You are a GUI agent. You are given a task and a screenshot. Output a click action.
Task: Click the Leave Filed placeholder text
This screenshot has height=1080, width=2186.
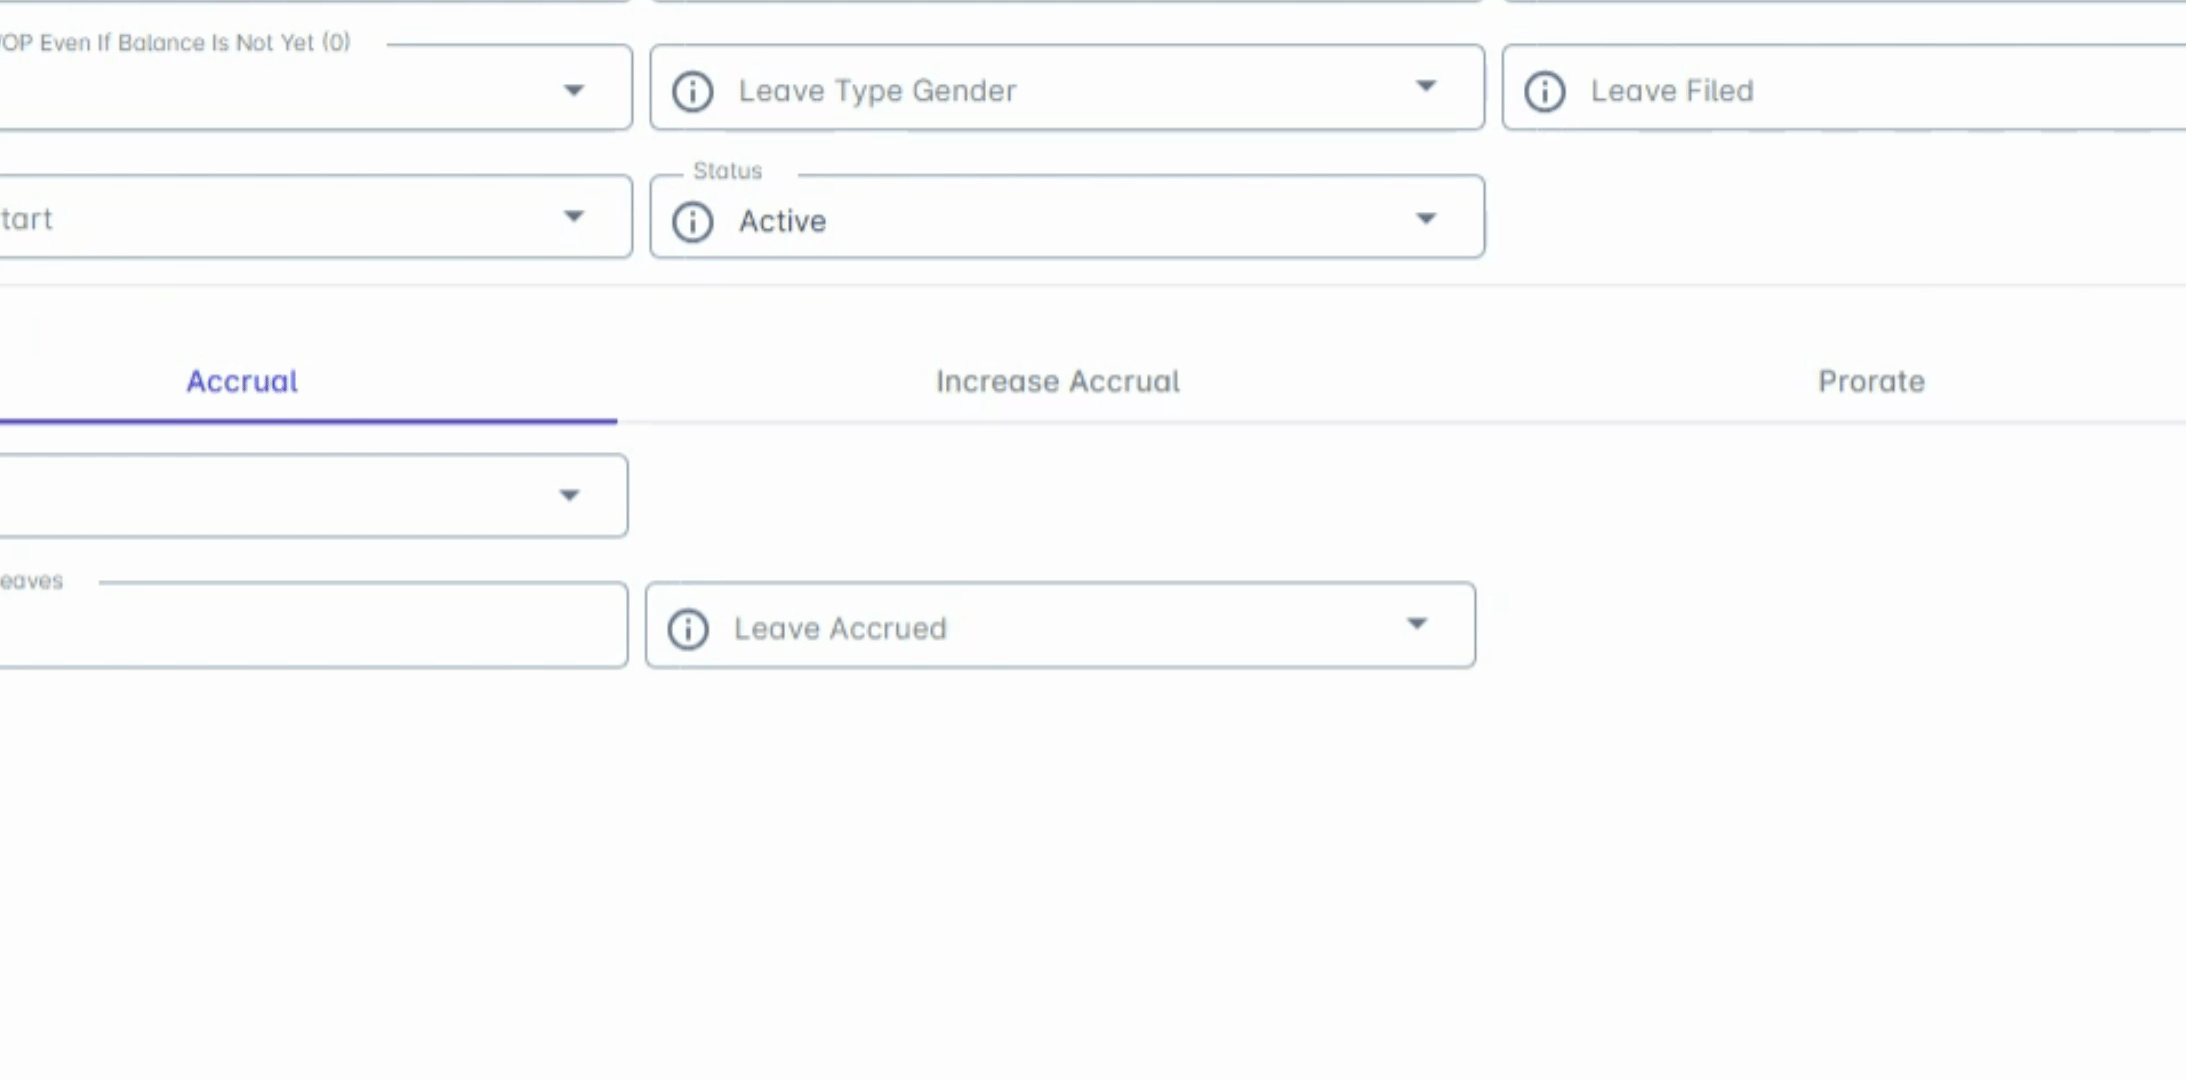[1672, 91]
